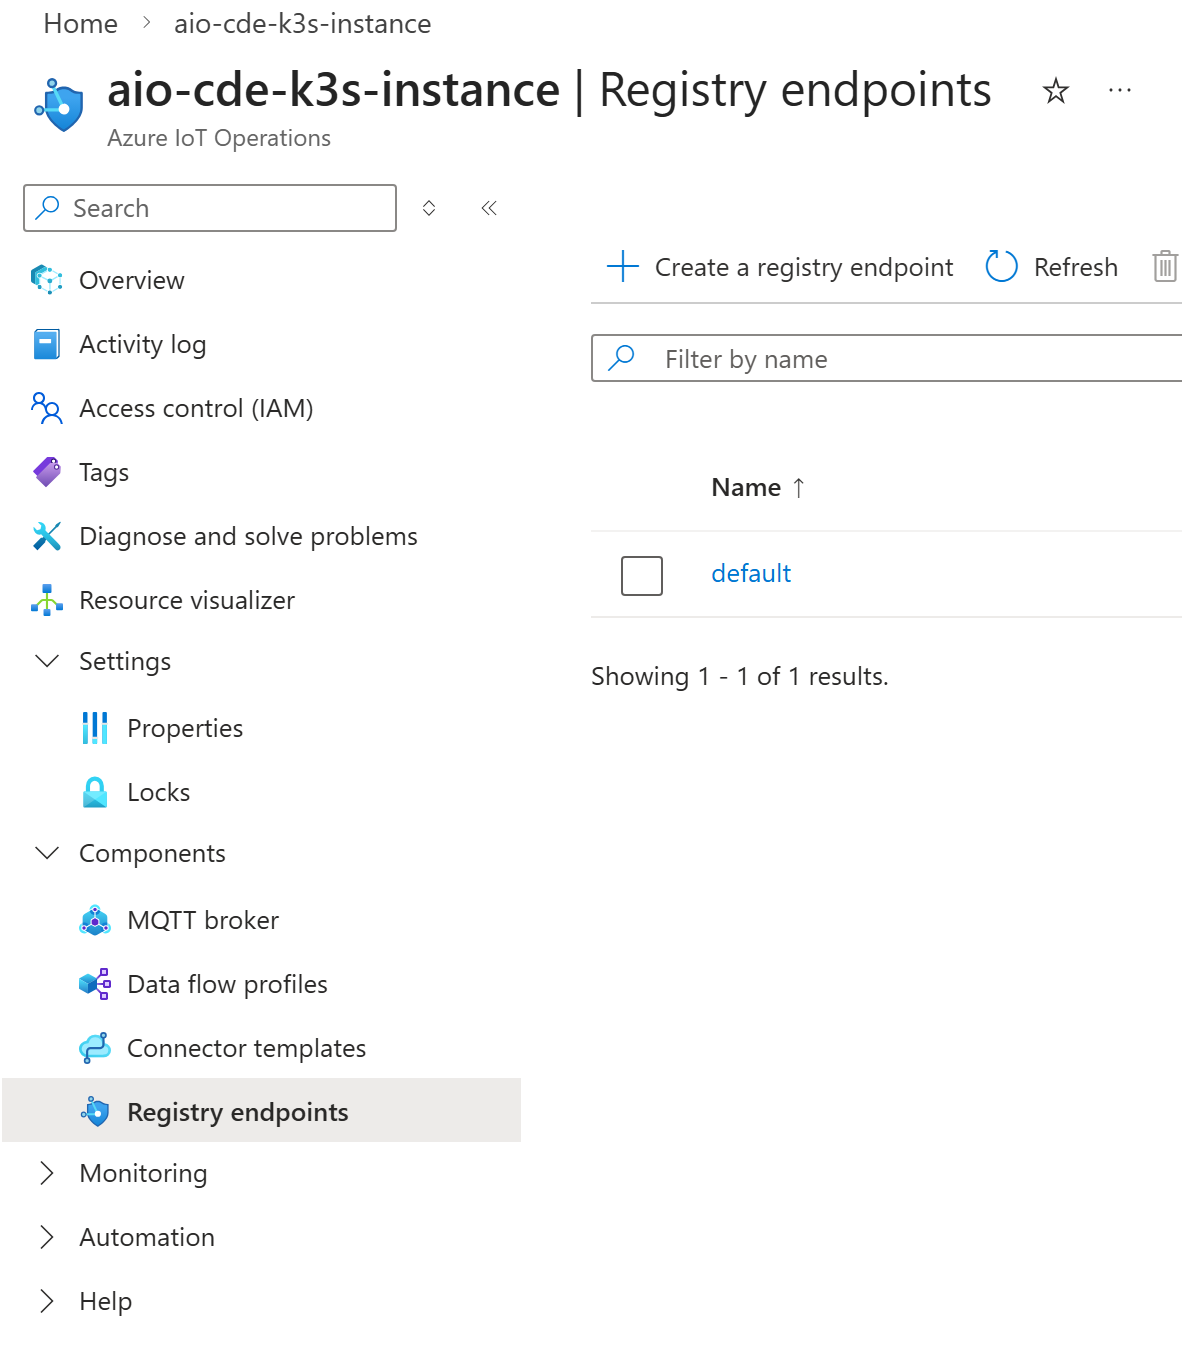Select the checkbox for default endpoint
Image resolution: width=1184 pixels, height=1350 pixels.
pos(642,576)
